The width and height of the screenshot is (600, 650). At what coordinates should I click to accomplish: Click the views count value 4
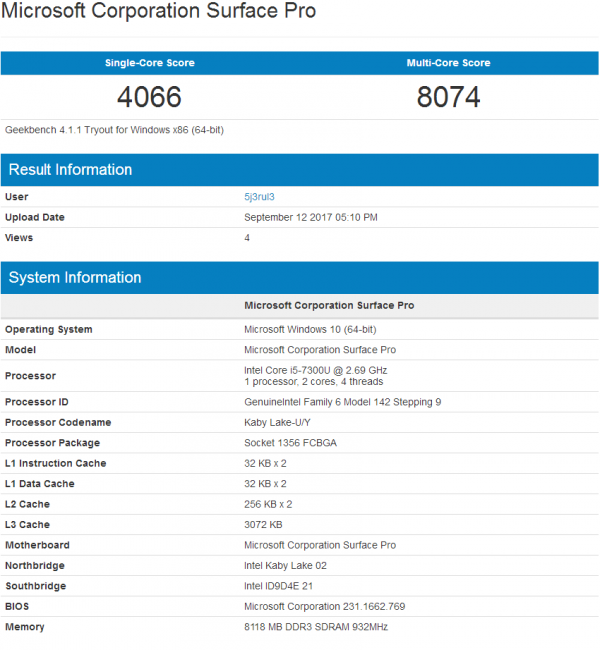[x=247, y=238]
